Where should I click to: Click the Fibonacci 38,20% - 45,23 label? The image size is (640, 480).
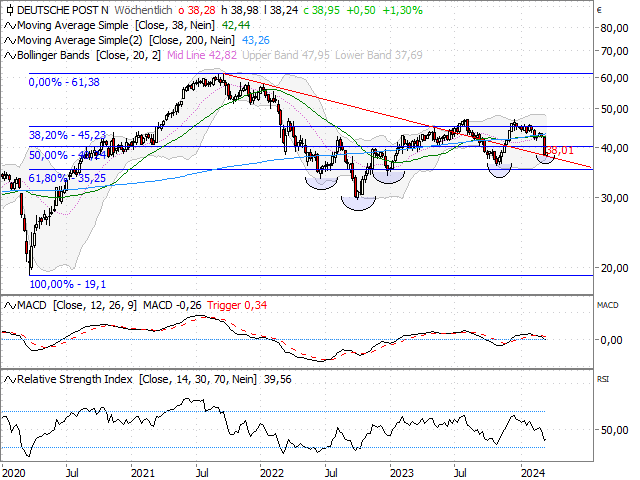point(67,135)
